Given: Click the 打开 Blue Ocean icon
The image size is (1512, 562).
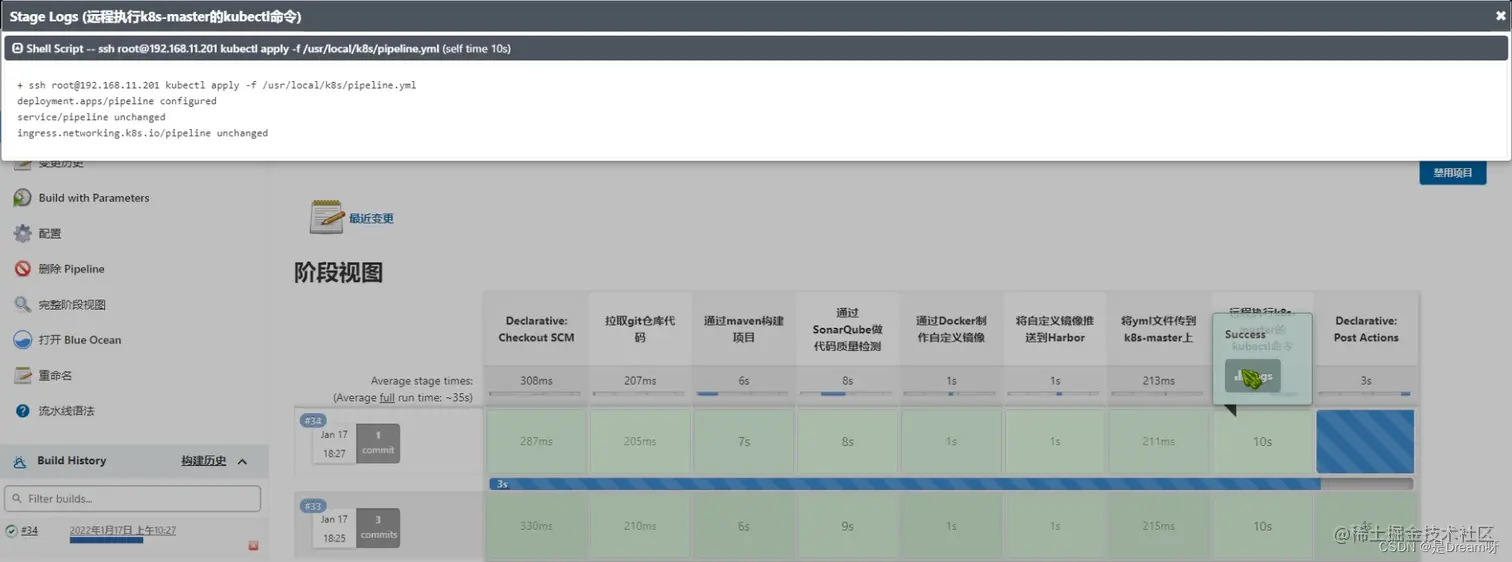Looking at the screenshot, I should tap(22, 340).
